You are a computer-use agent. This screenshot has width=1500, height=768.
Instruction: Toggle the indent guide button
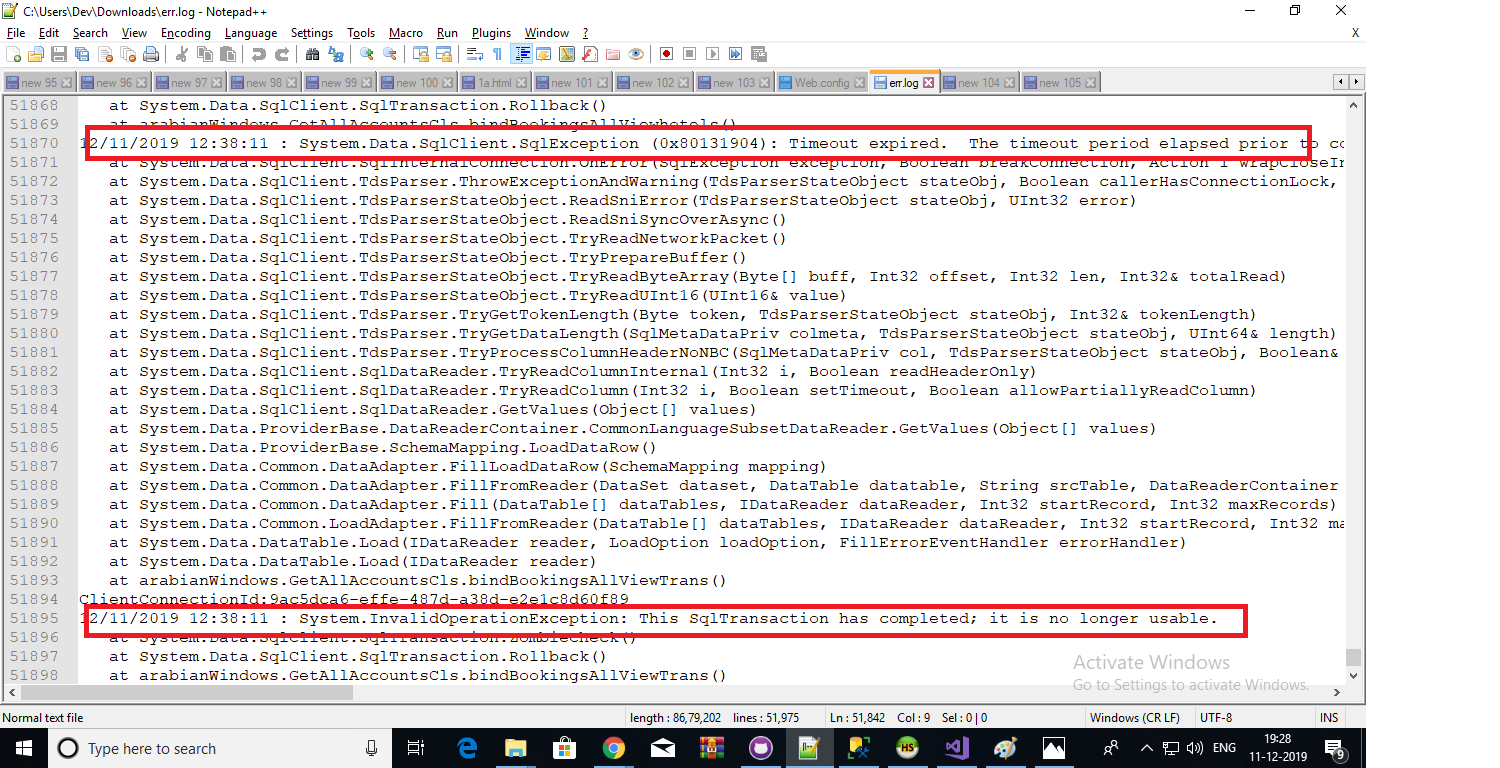[521, 54]
